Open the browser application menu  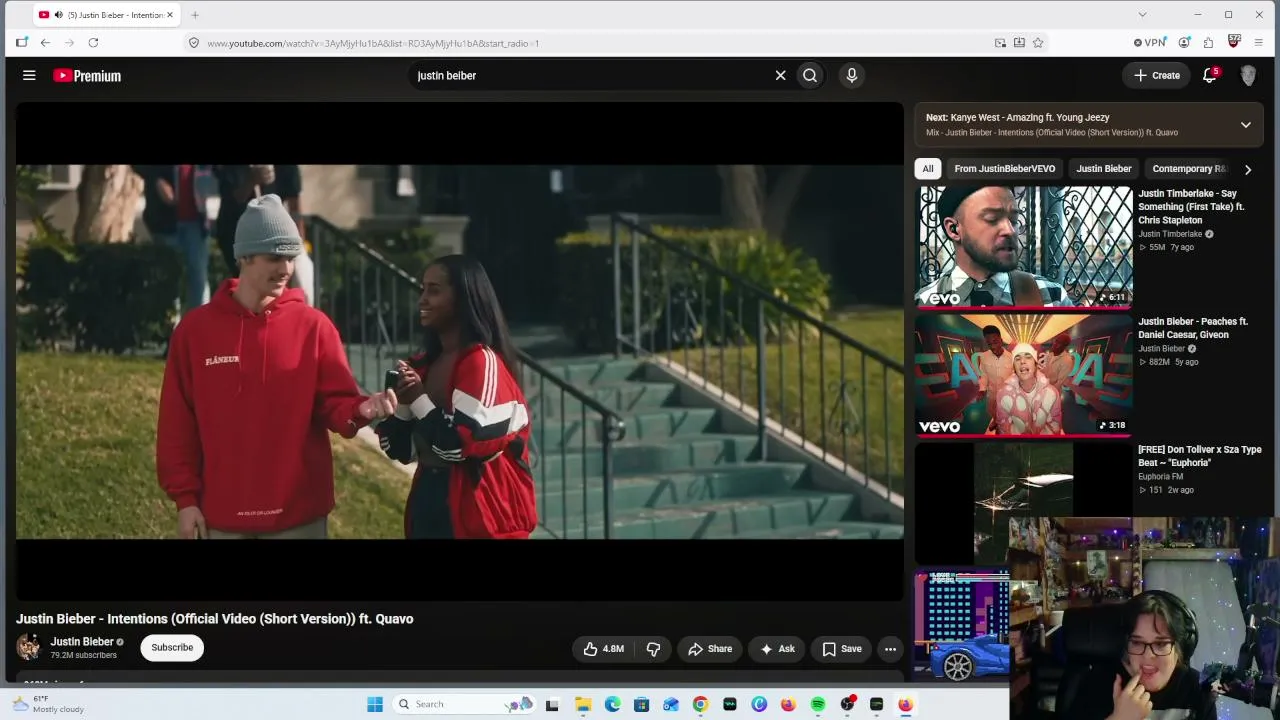1258,43
